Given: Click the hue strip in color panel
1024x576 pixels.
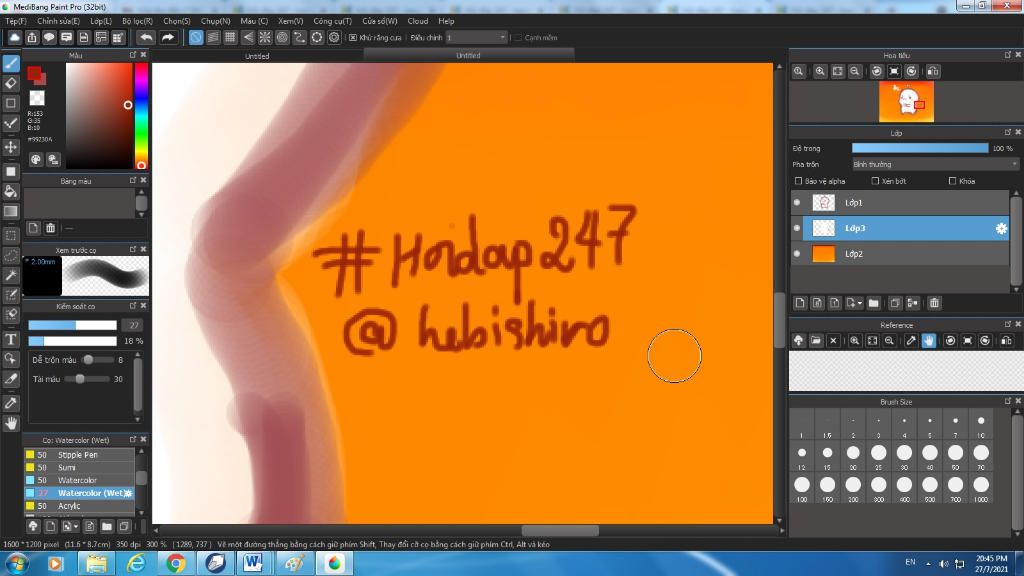Looking at the screenshot, I should (141, 116).
